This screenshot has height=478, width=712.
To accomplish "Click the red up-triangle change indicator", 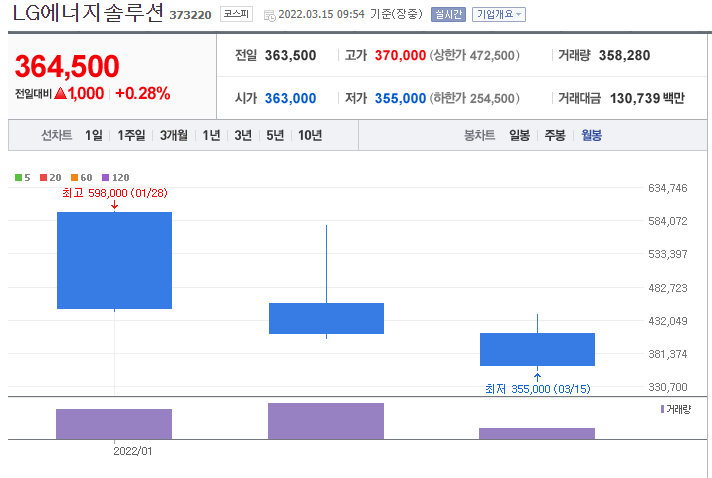I will 60,94.
